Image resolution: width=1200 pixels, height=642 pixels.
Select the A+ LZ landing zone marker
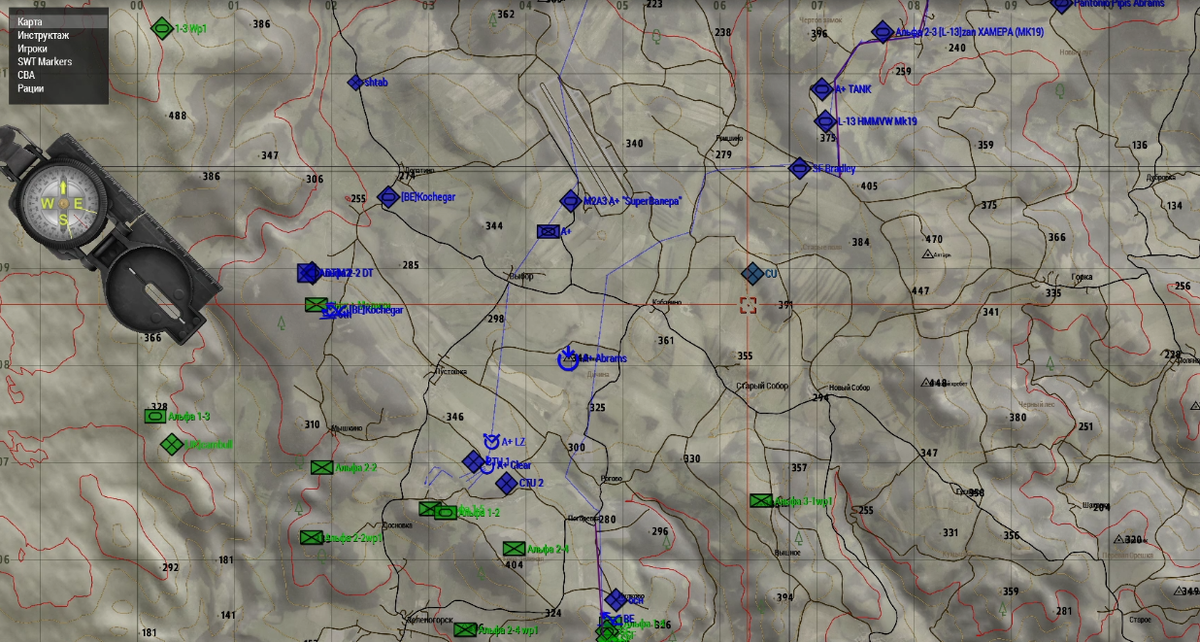coord(491,440)
